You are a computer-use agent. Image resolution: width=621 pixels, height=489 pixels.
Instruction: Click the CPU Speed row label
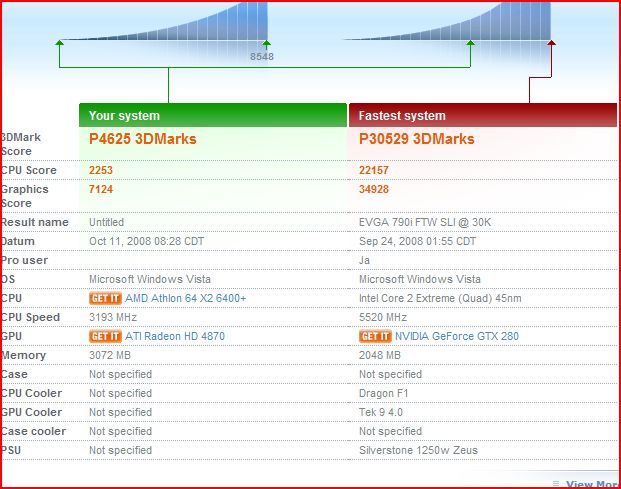pyautogui.click(x=30, y=317)
